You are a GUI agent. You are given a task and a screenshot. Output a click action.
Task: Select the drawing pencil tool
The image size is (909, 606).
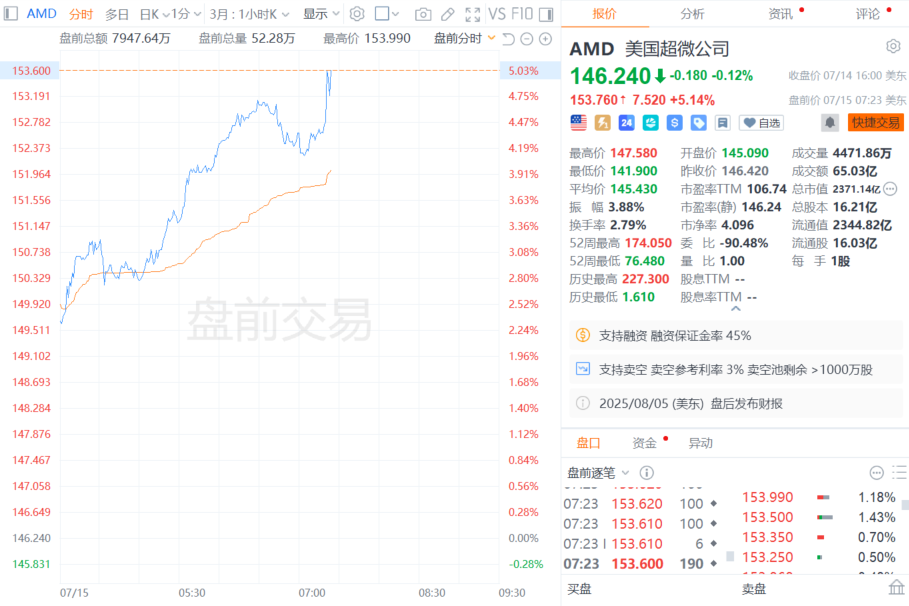448,14
